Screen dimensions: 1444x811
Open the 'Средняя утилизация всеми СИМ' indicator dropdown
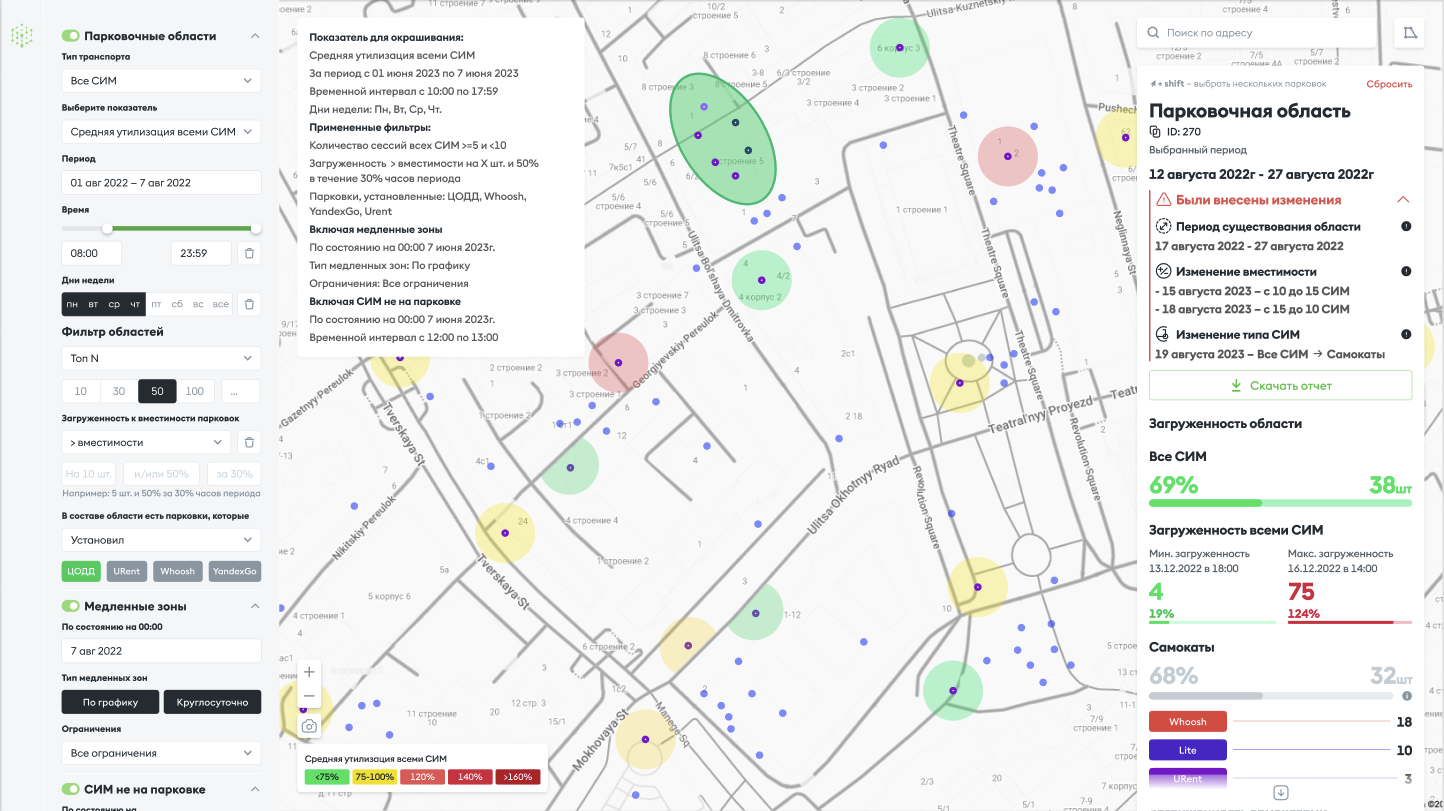(x=161, y=131)
